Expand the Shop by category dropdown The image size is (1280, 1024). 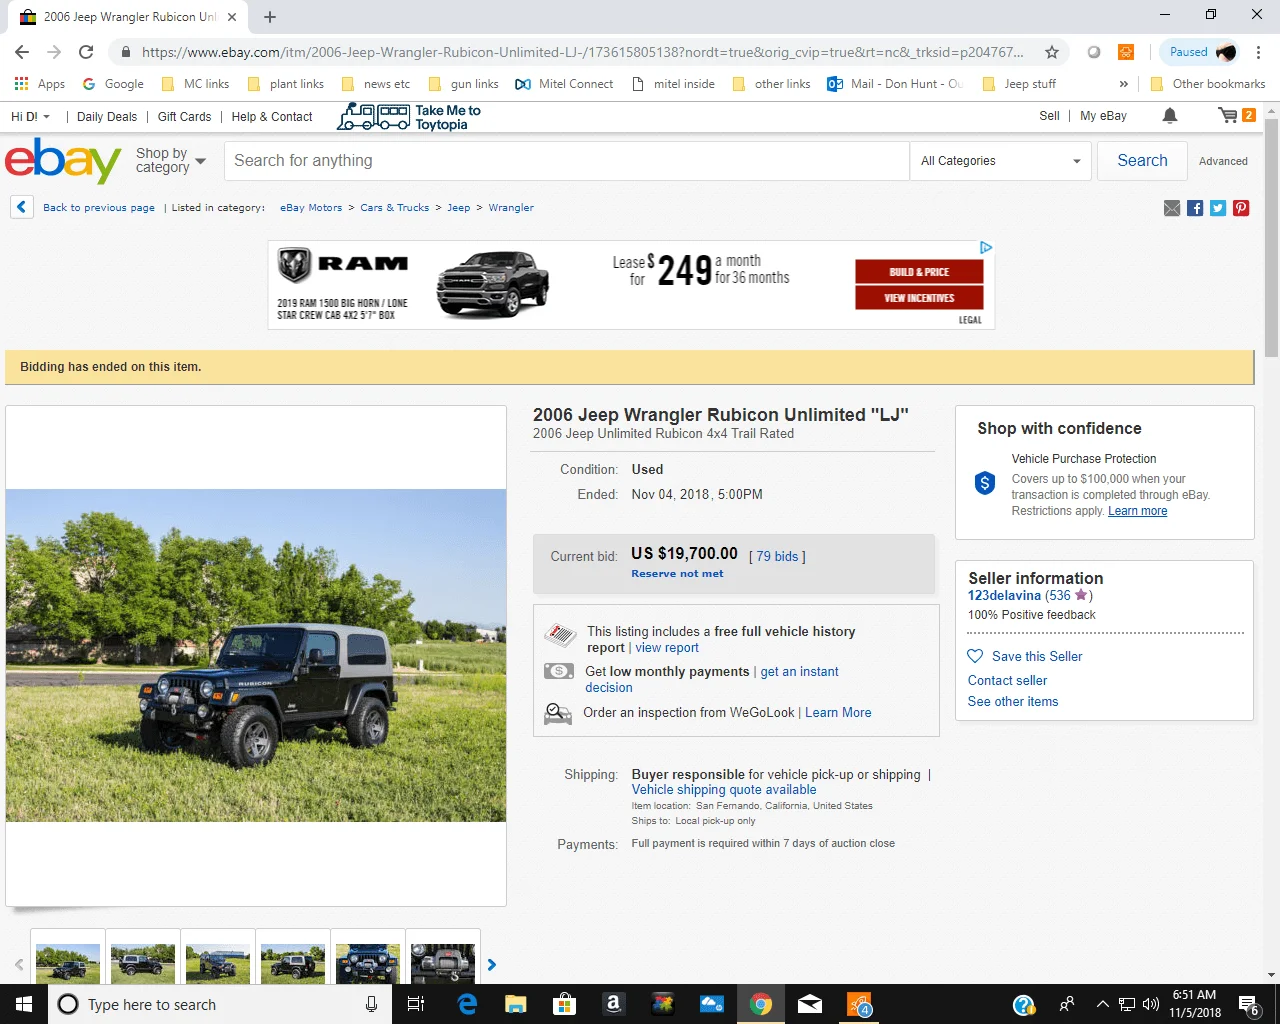point(171,160)
